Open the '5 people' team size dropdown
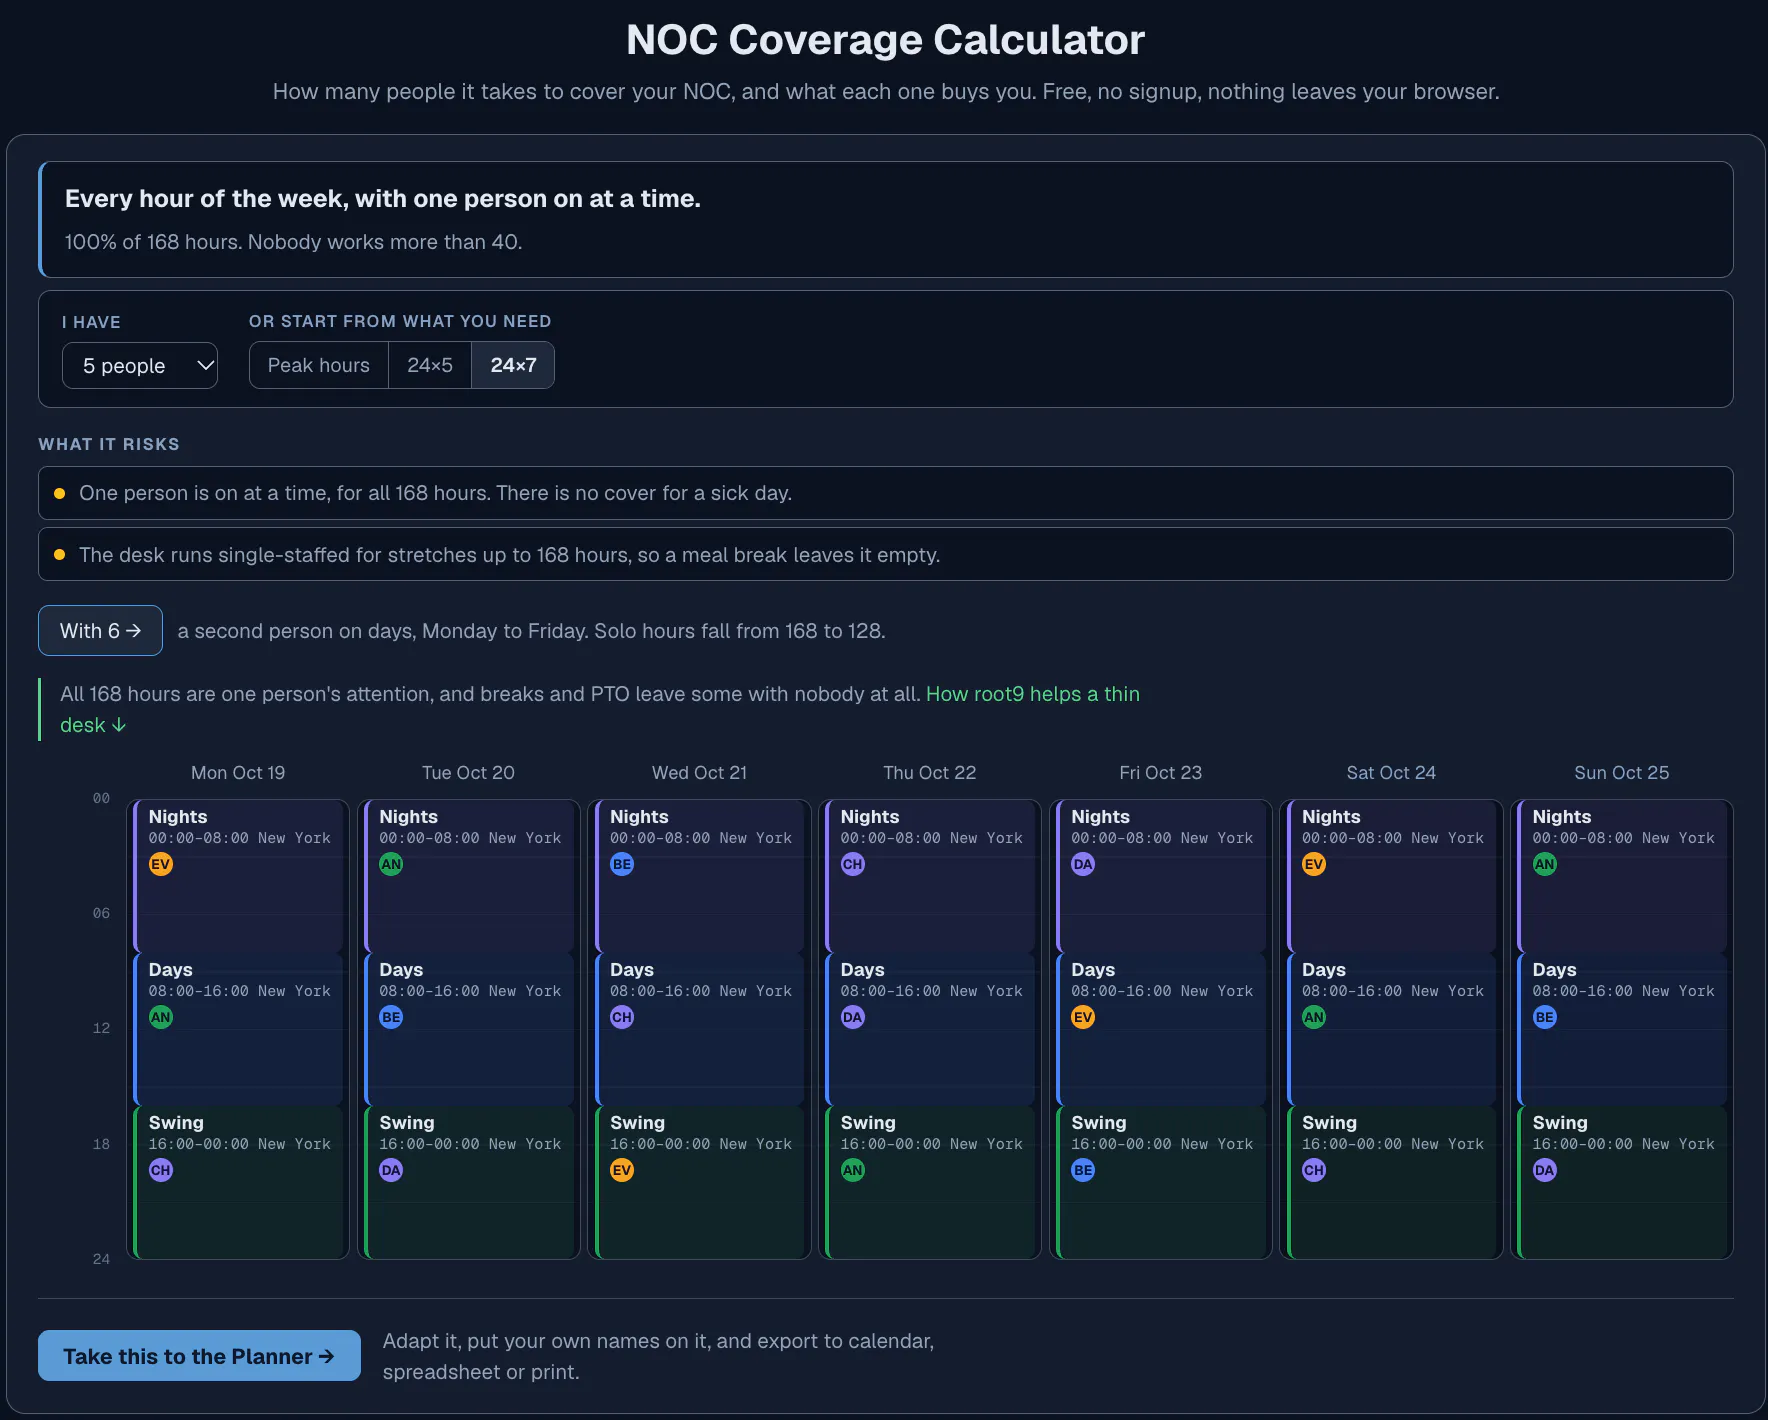1768x1420 pixels. pos(140,366)
